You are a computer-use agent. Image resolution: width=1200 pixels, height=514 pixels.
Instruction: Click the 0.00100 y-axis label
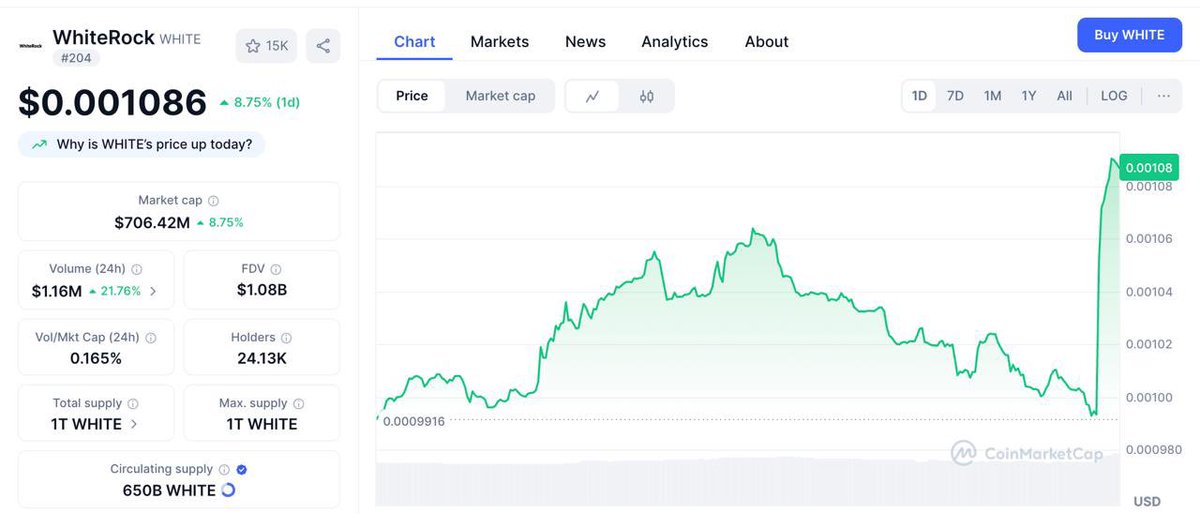pyautogui.click(x=1149, y=398)
